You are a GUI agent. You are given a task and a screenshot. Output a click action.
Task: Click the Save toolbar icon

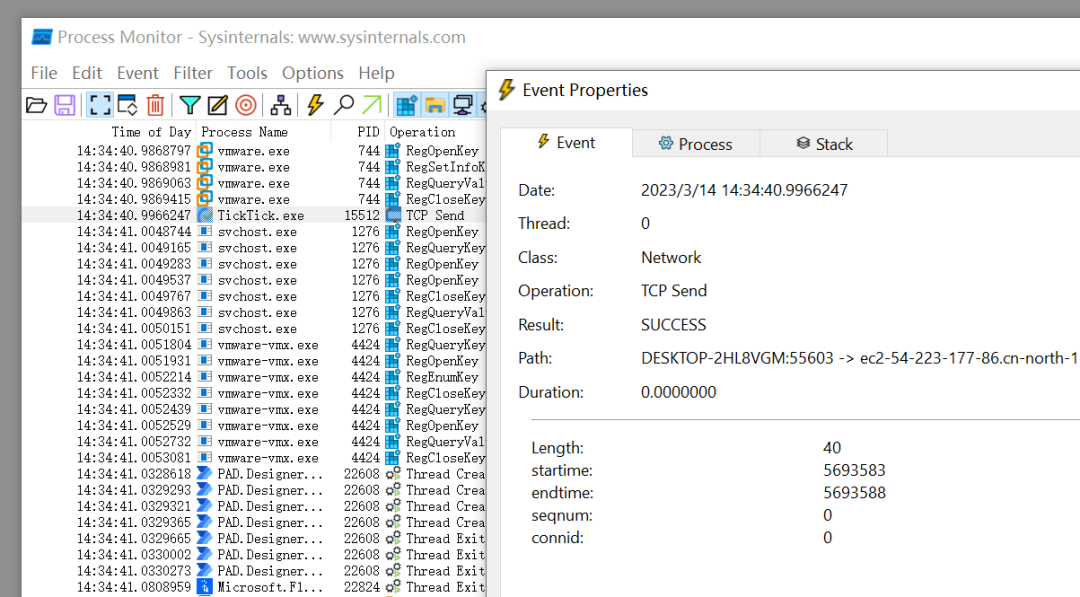pos(65,105)
